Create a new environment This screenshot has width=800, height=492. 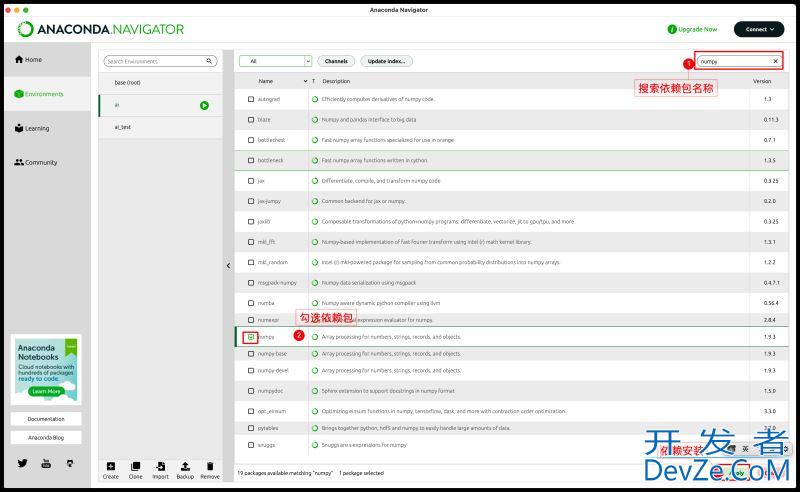tap(110, 471)
